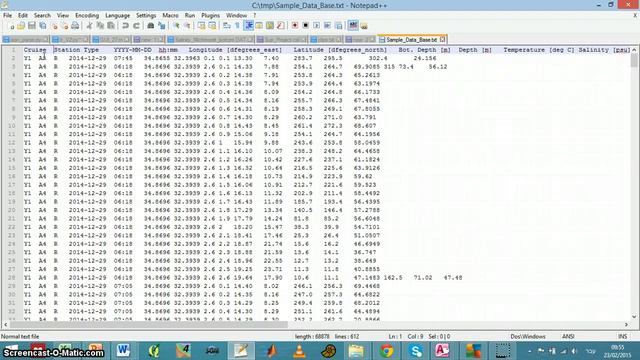Open the Settings menu

[146, 16]
